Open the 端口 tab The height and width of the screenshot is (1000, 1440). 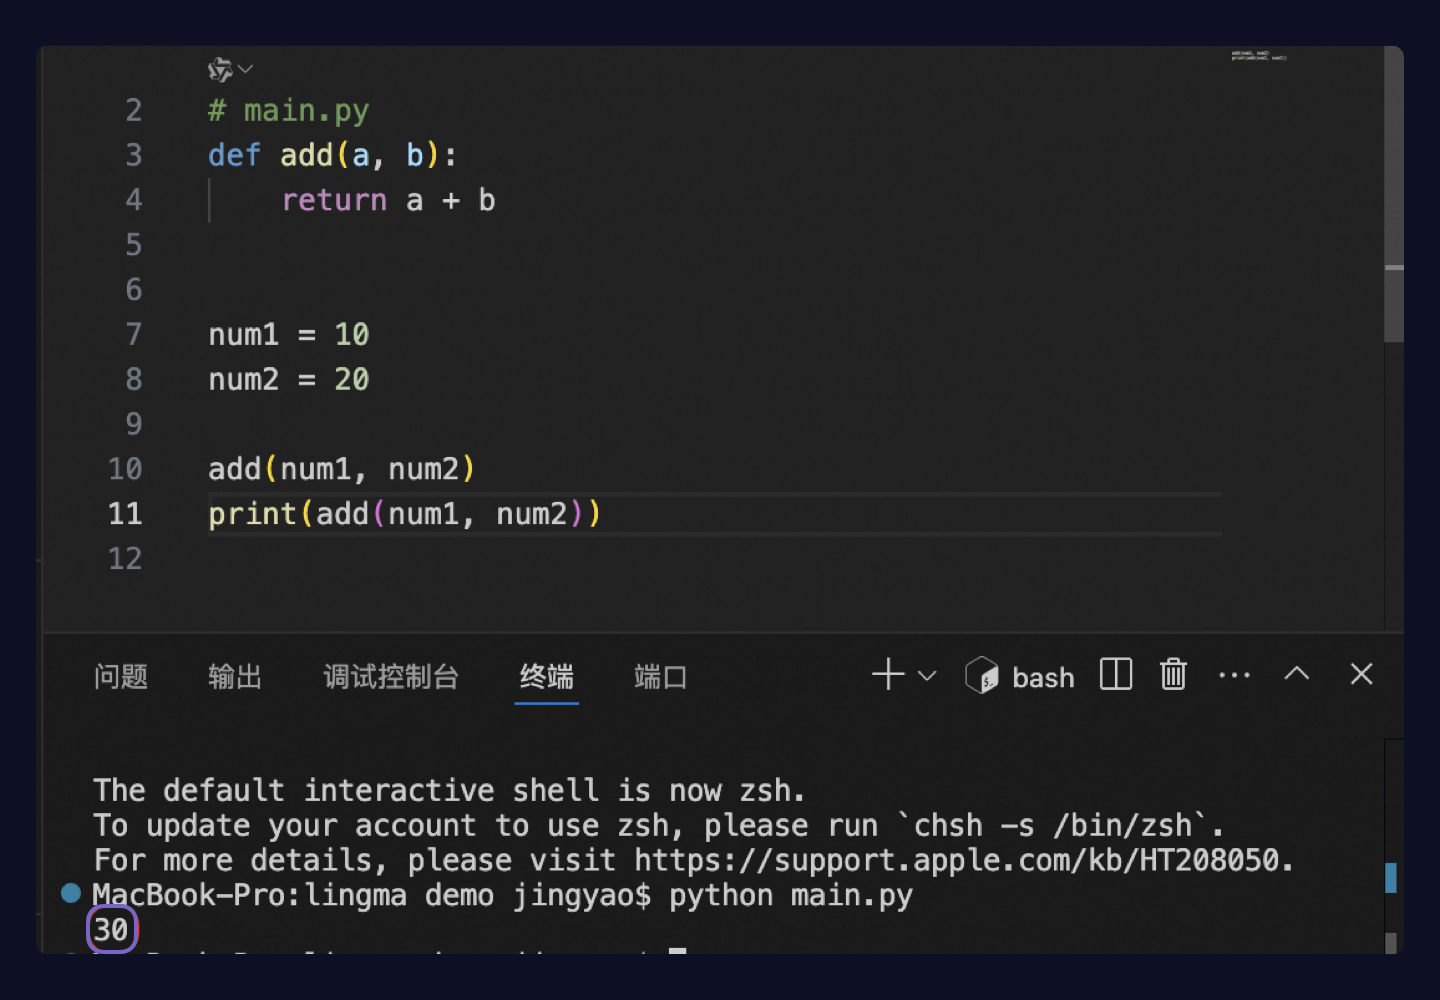click(x=660, y=677)
